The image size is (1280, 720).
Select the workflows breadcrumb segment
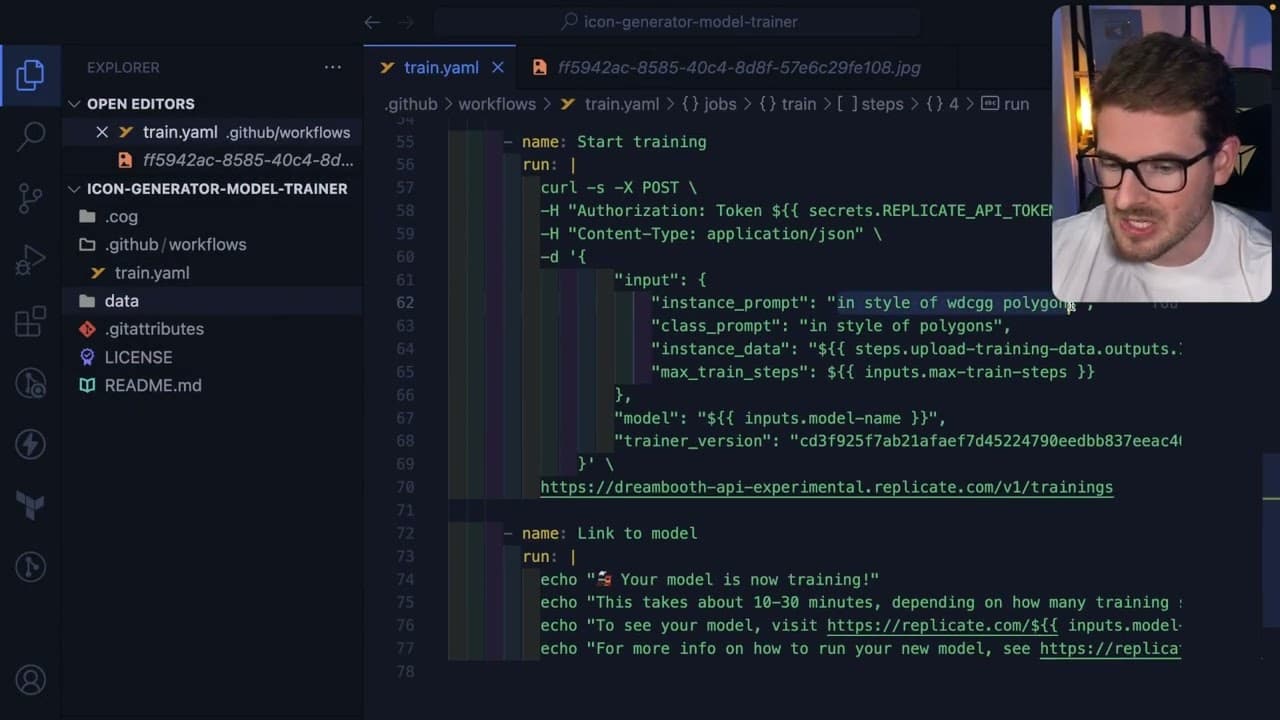click(x=497, y=104)
